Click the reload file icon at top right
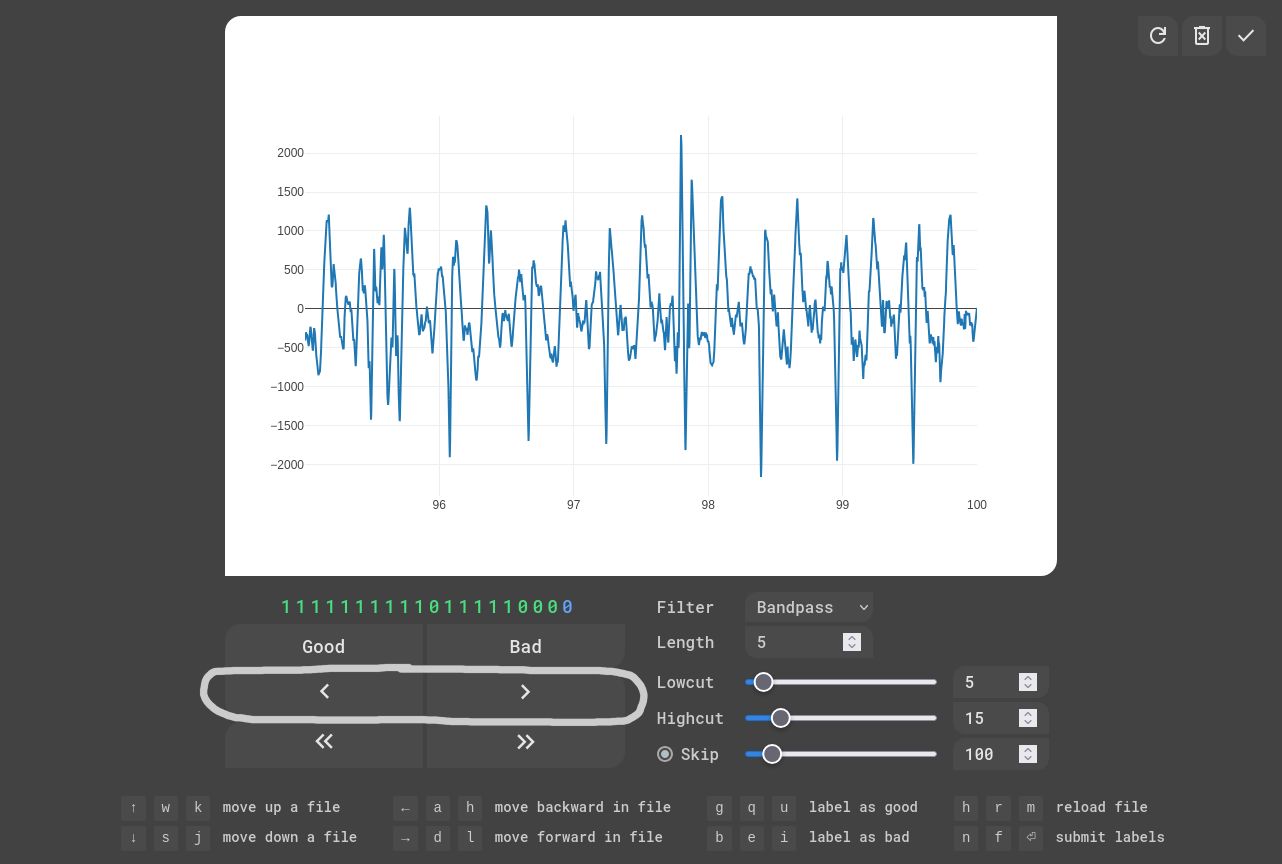Image resolution: width=1282 pixels, height=864 pixels. tap(1157, 36)
